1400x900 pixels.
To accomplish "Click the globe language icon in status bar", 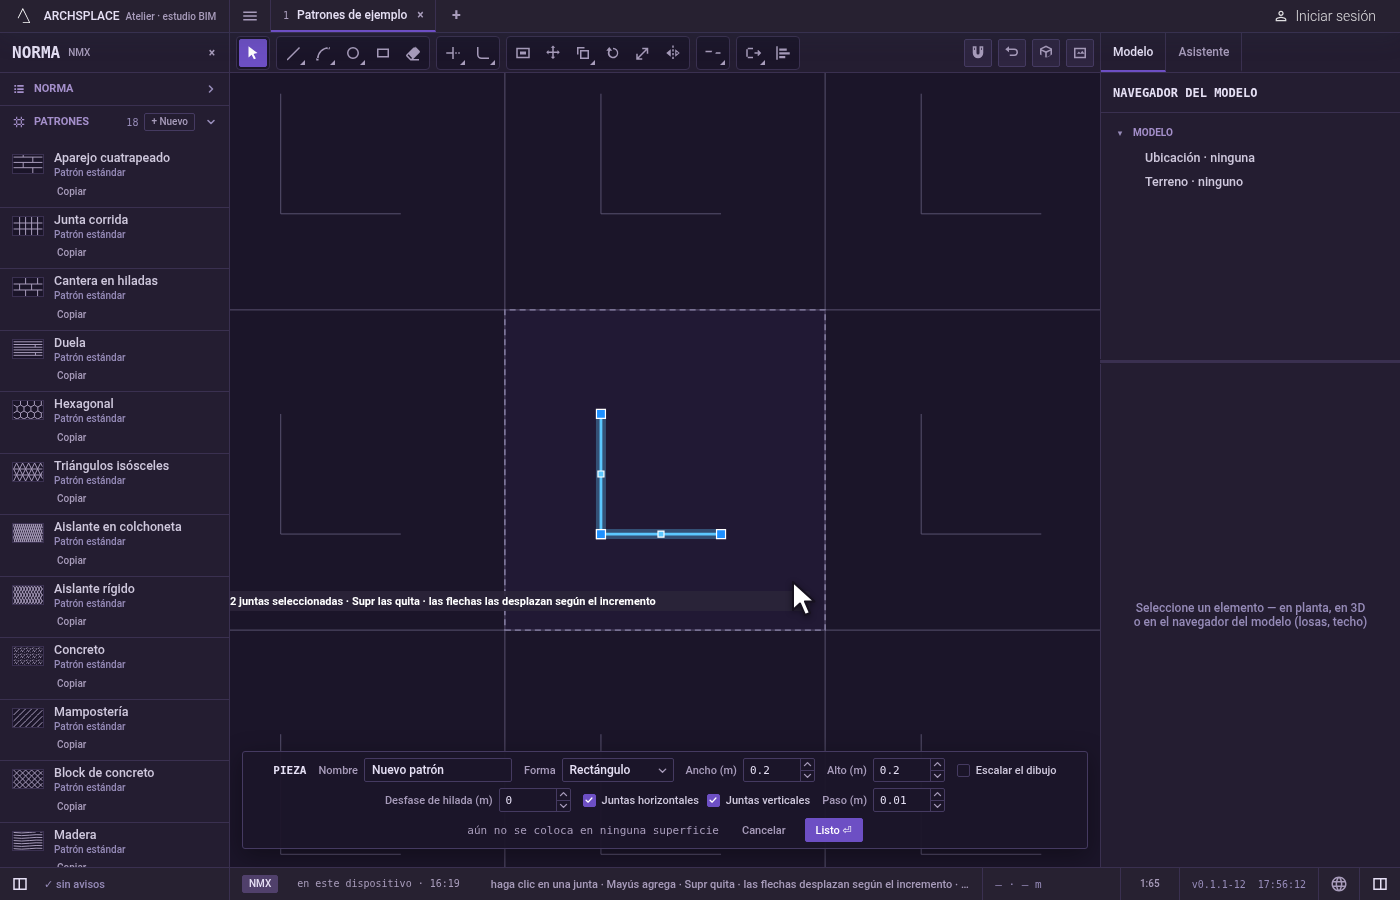I will (1339, 884).
